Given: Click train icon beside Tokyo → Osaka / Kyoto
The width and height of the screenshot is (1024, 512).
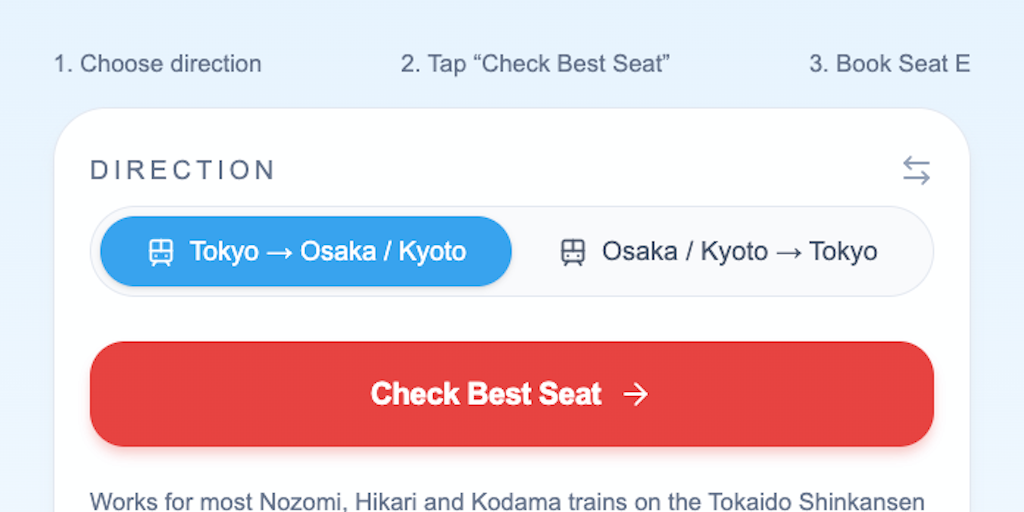Looking at the screenshot, I should (x=161, y=251).
